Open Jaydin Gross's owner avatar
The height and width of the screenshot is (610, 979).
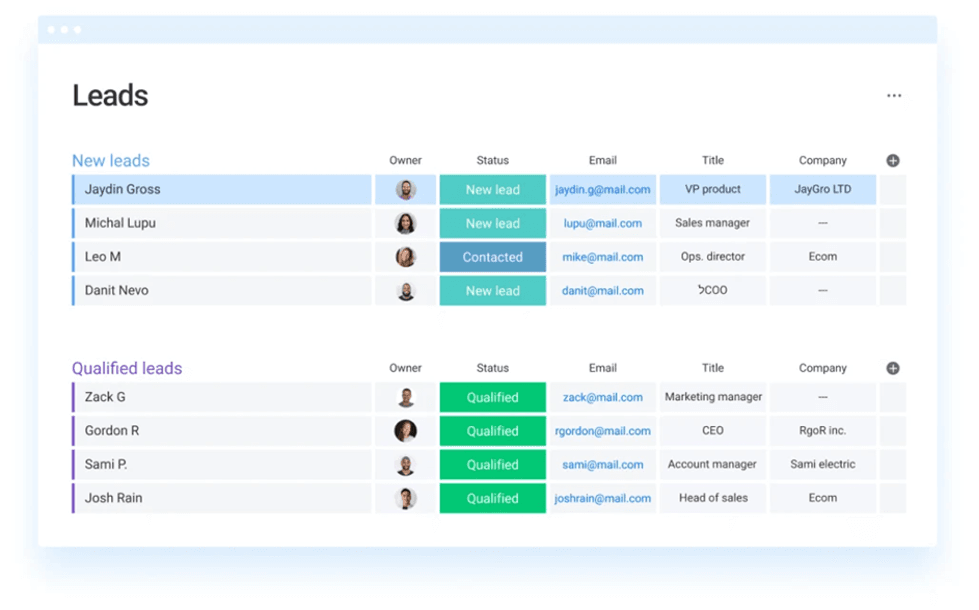click(405, 189)
